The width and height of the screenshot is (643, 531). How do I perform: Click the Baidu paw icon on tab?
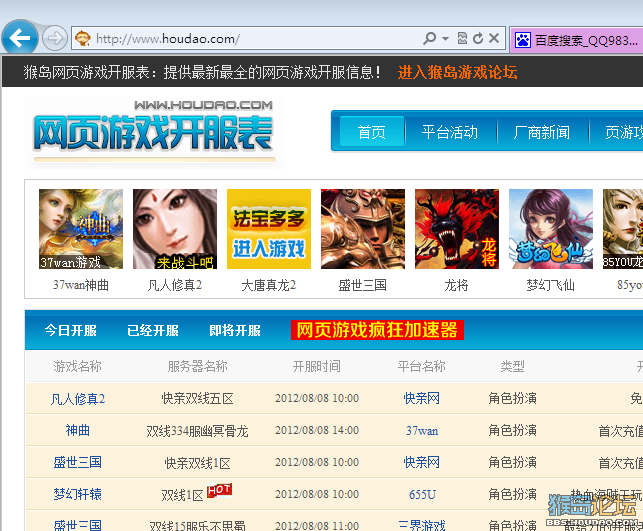point(522,40)
